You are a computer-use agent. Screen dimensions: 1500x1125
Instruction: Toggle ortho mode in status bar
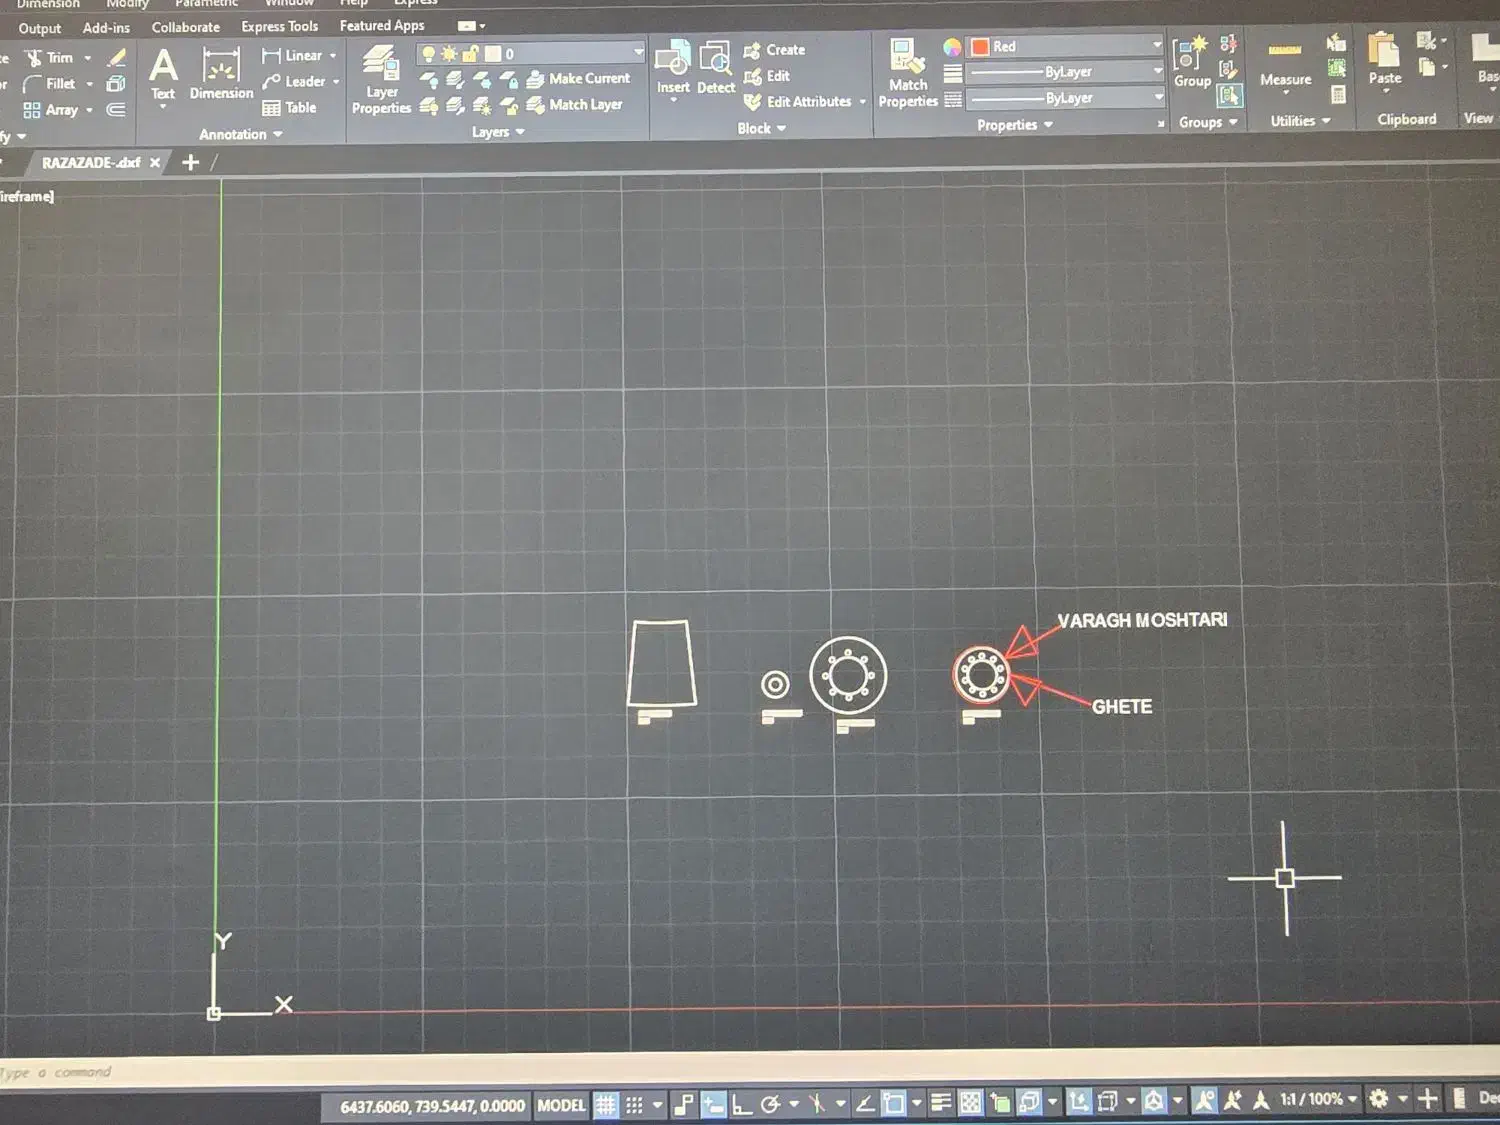(741, 1104)
